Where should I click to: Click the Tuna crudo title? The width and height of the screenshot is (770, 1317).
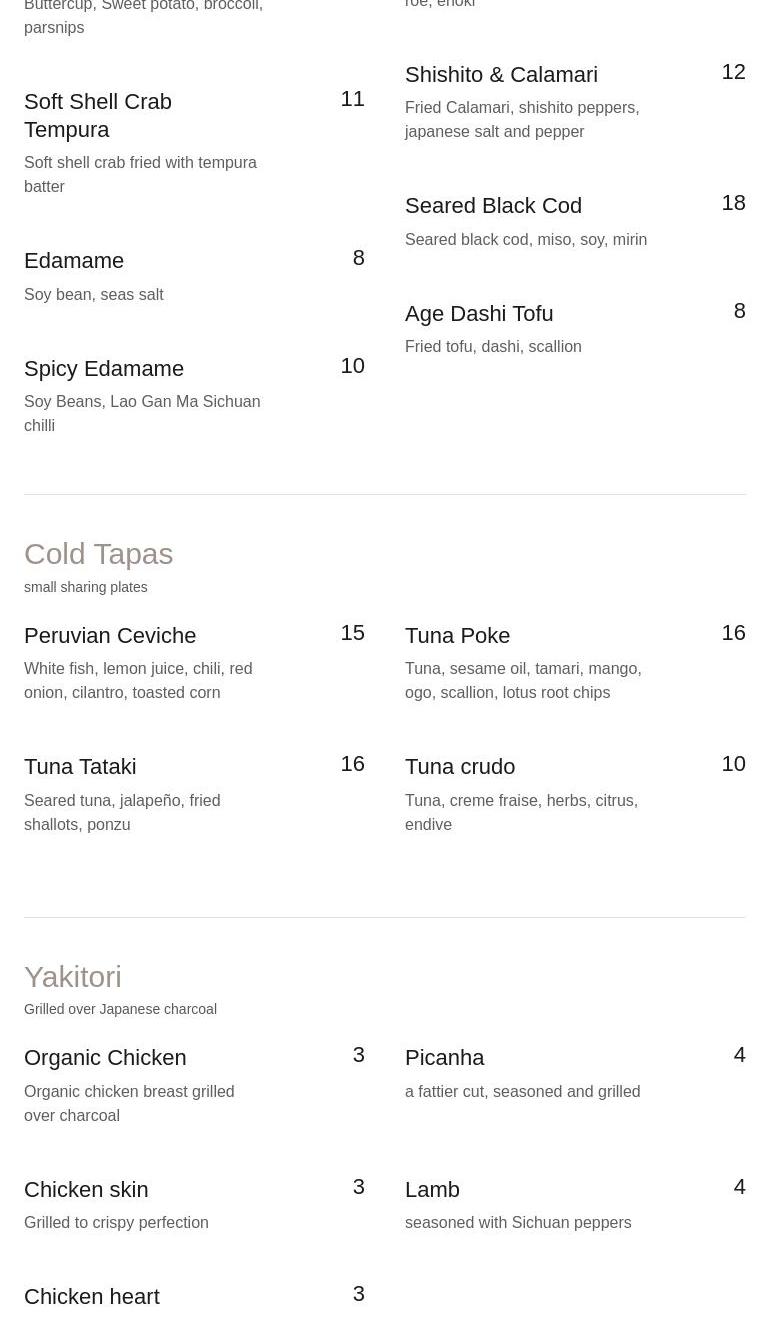click(460, 767)
